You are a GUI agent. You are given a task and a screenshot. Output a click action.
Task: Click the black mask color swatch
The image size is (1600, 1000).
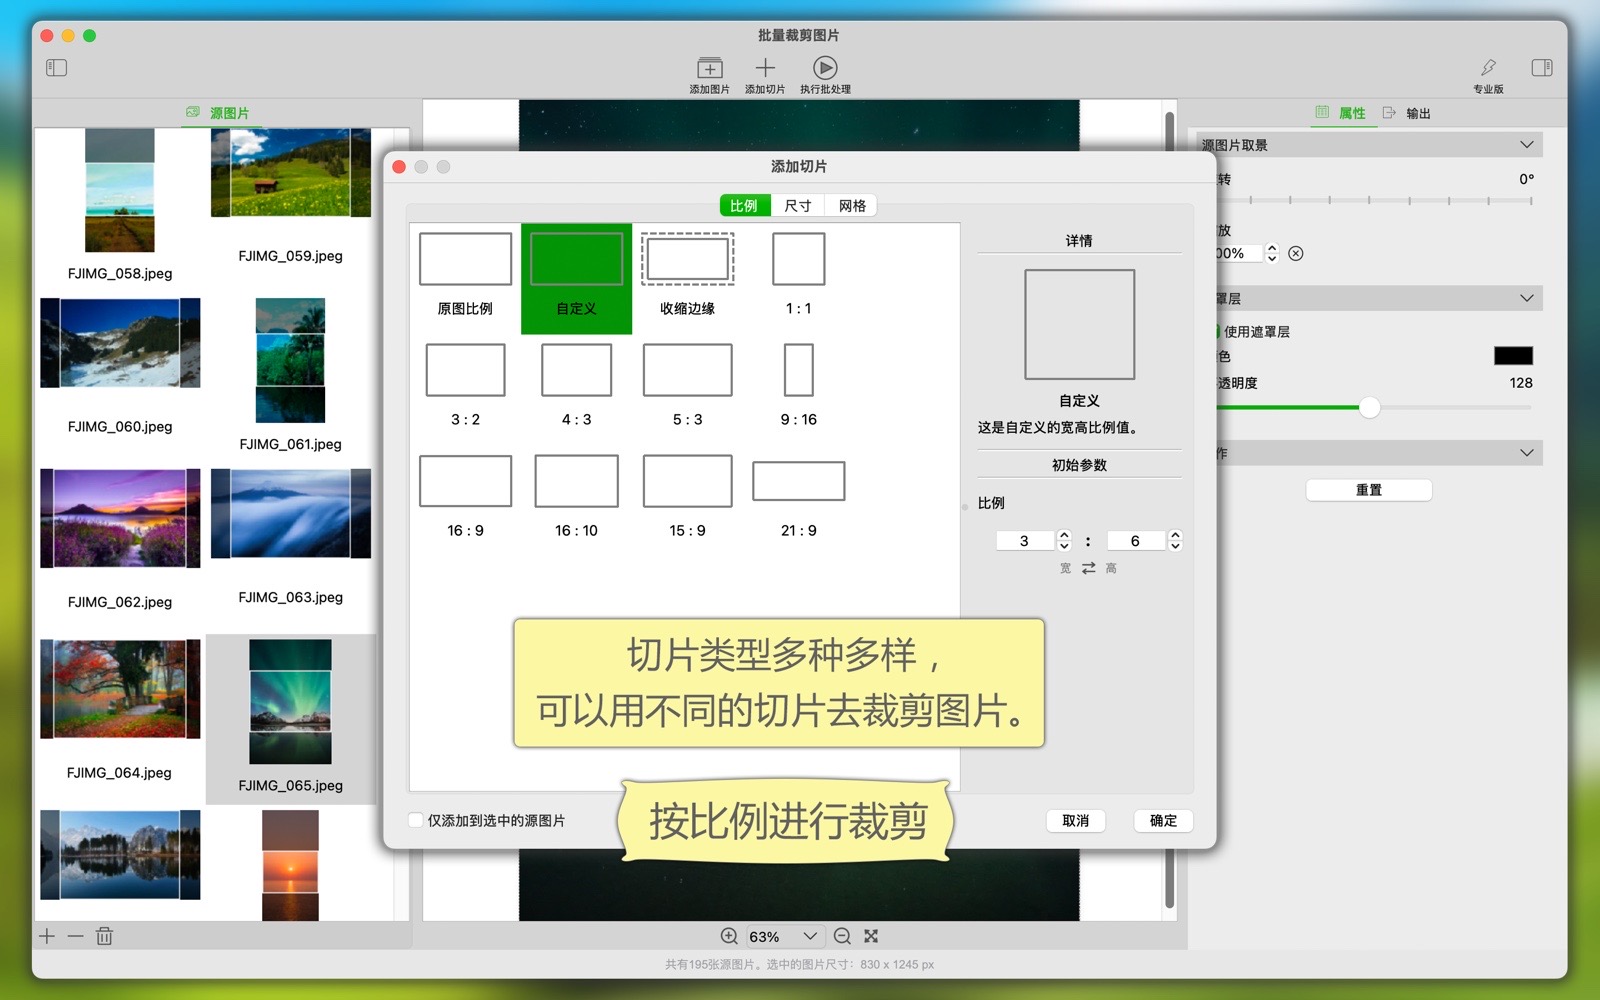coord(1512,356)
